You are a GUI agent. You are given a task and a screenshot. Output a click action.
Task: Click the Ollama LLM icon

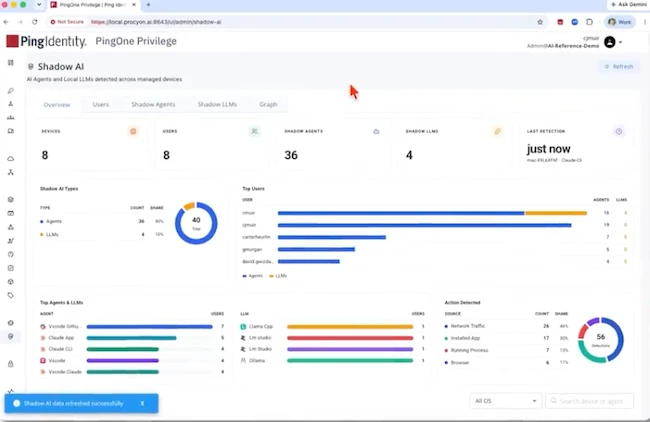click(x=243, y=361)
